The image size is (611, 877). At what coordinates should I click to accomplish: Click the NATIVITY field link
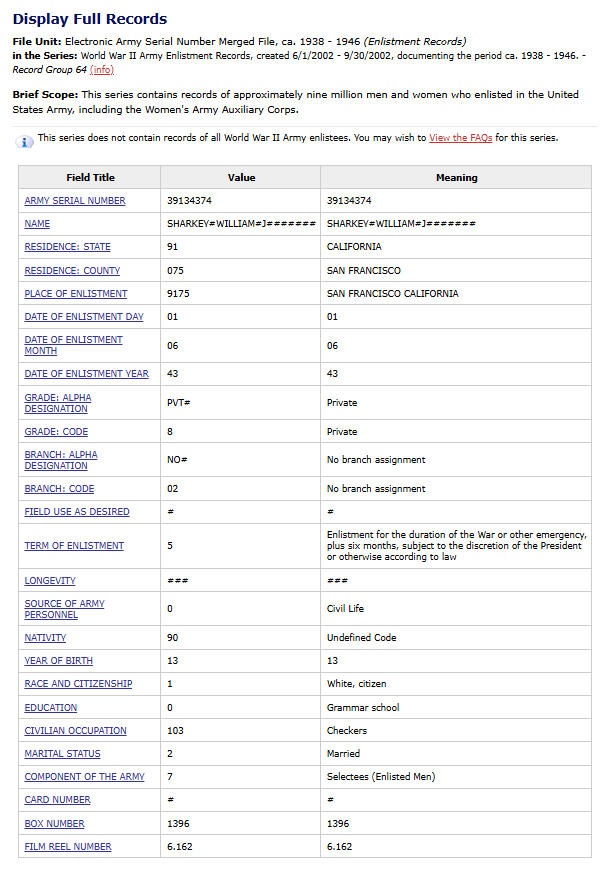[45, 637]
